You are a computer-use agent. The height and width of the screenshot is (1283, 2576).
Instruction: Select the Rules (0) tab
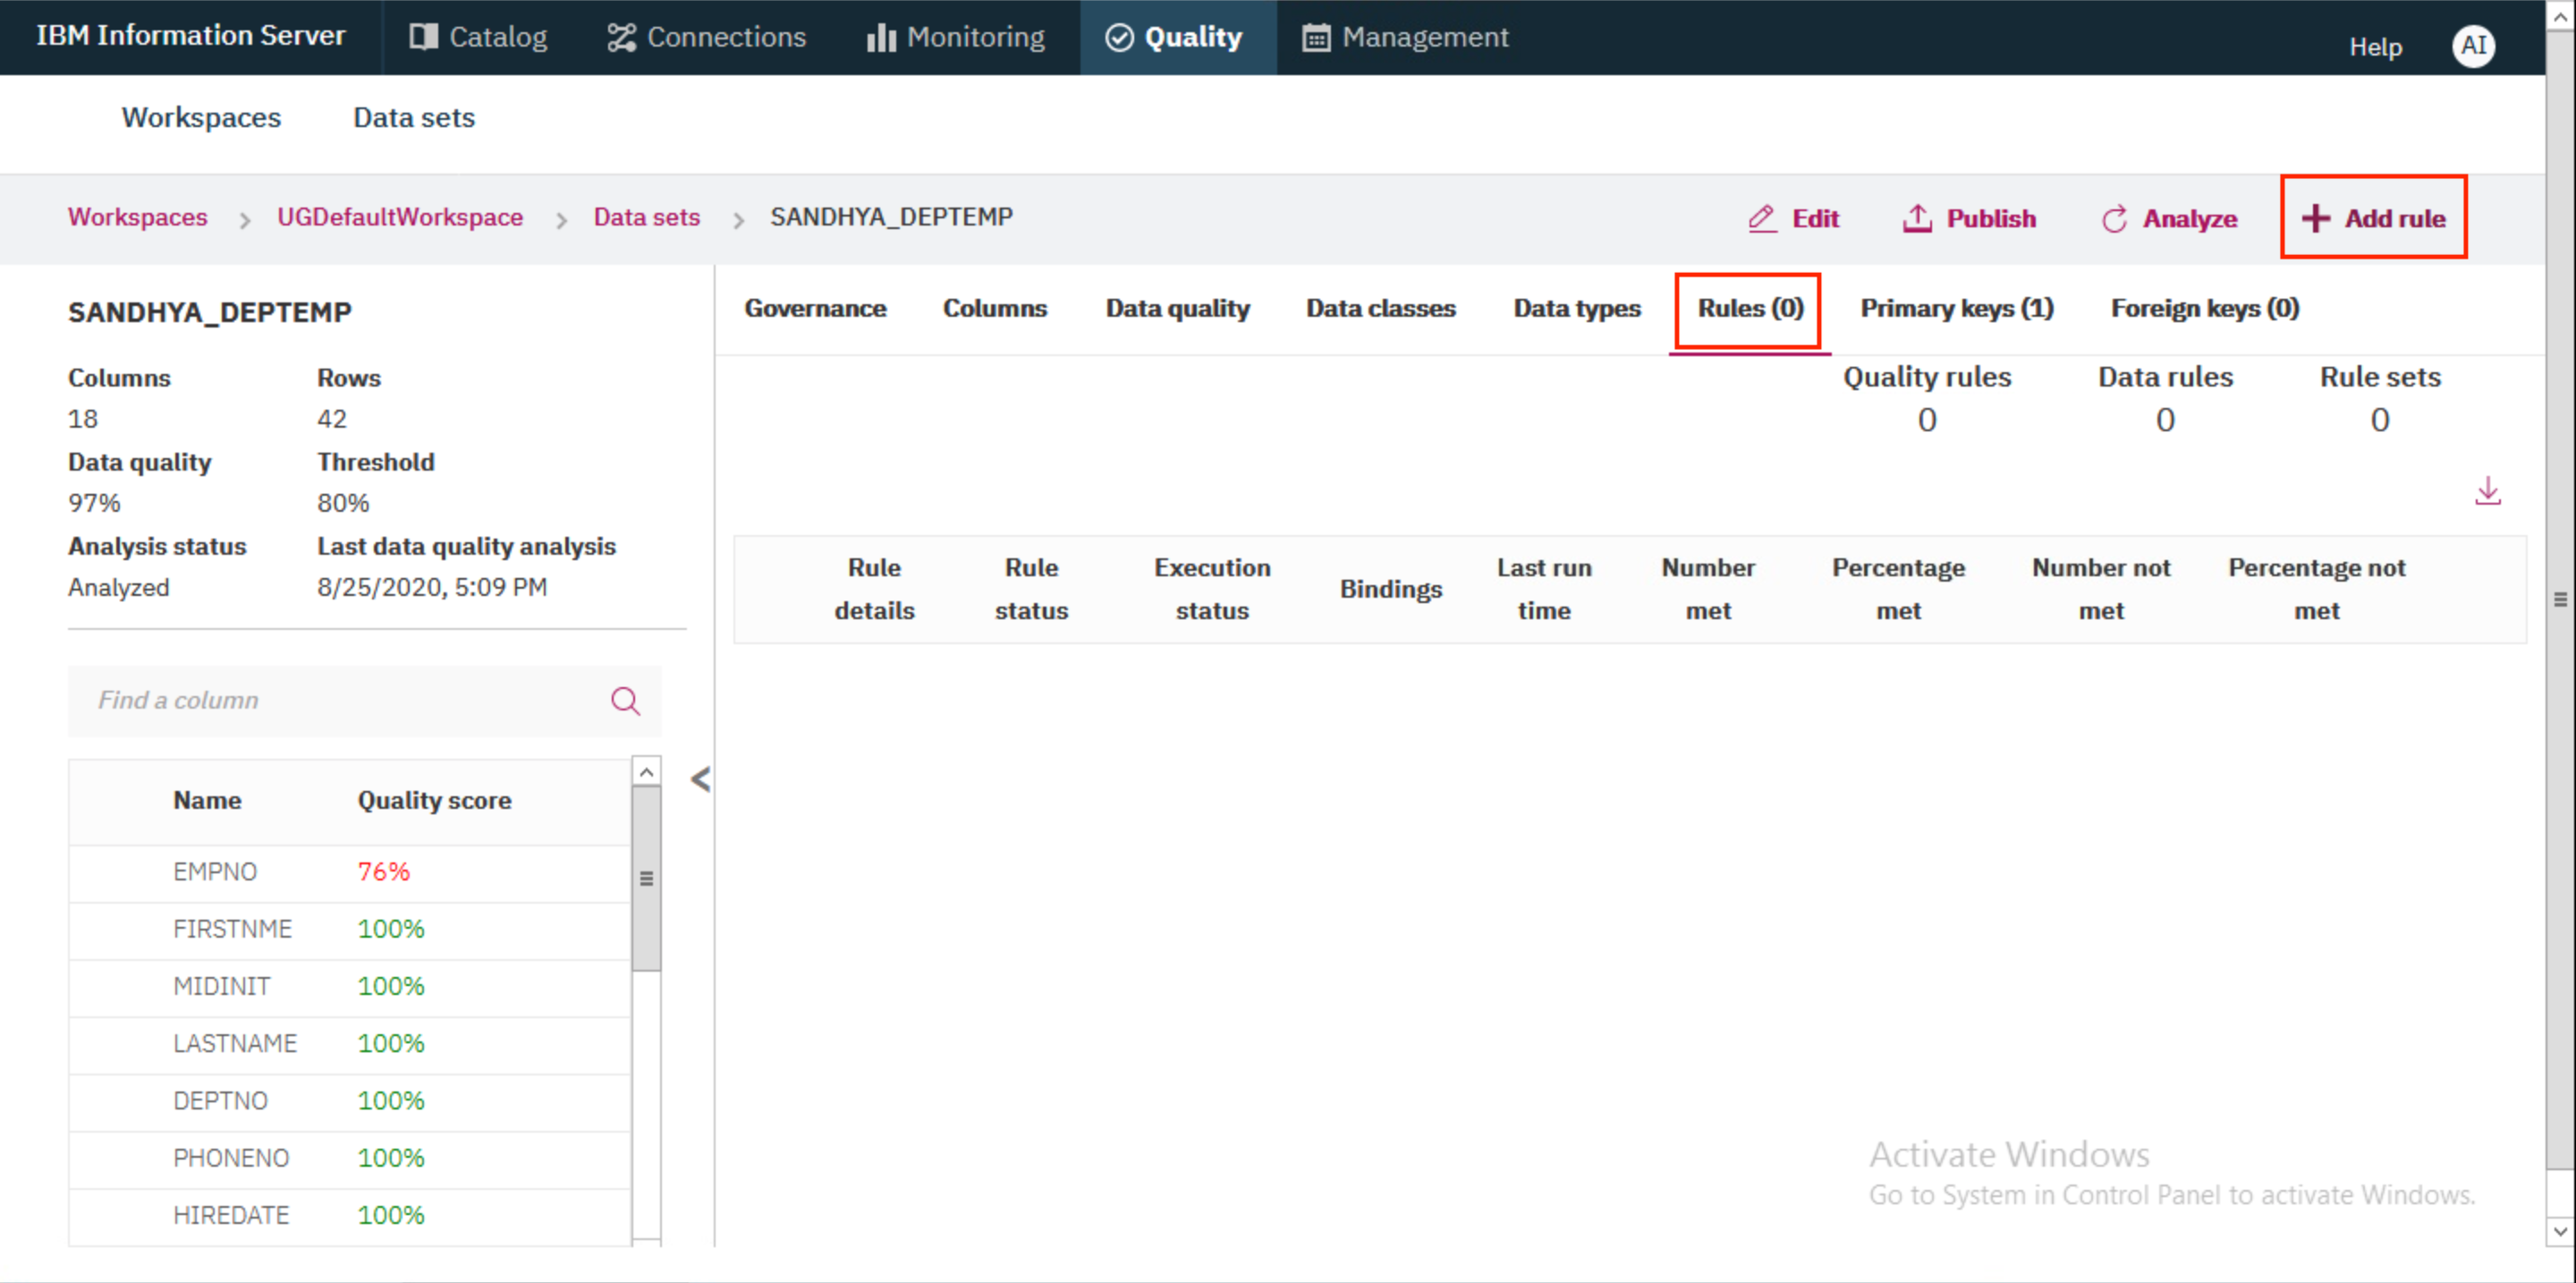(x=1750, y=308)
